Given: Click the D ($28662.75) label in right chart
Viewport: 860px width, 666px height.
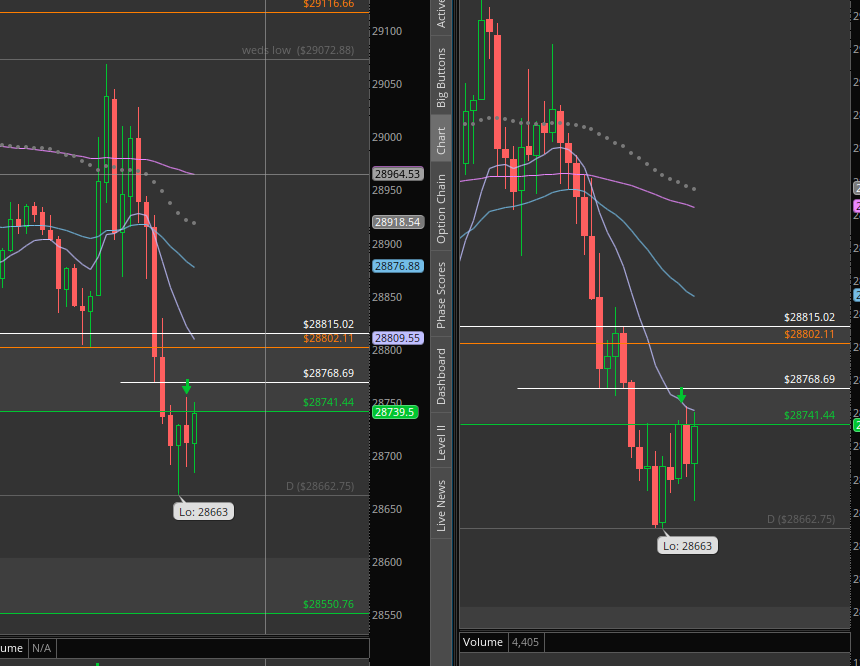Looking at the screenshot, I should pyautogui.click(x=801, y=519).
